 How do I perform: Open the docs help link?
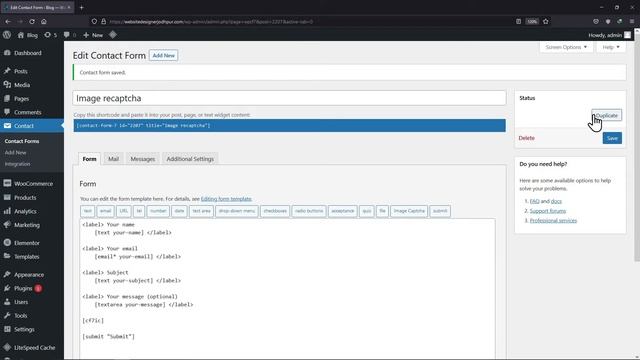point(556,201)
